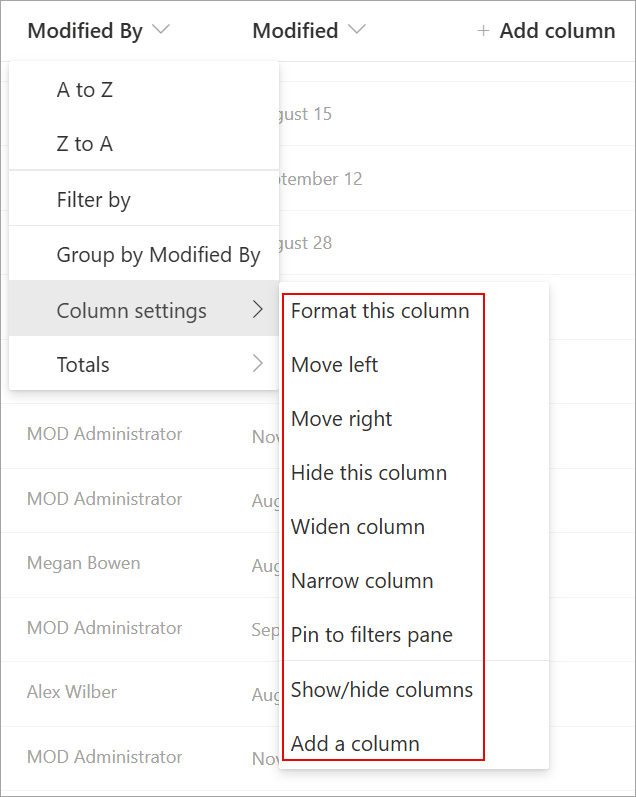Click the plus icon beside Add column
The height and width of the screenshot is (797, 636).
coord(483,31)
